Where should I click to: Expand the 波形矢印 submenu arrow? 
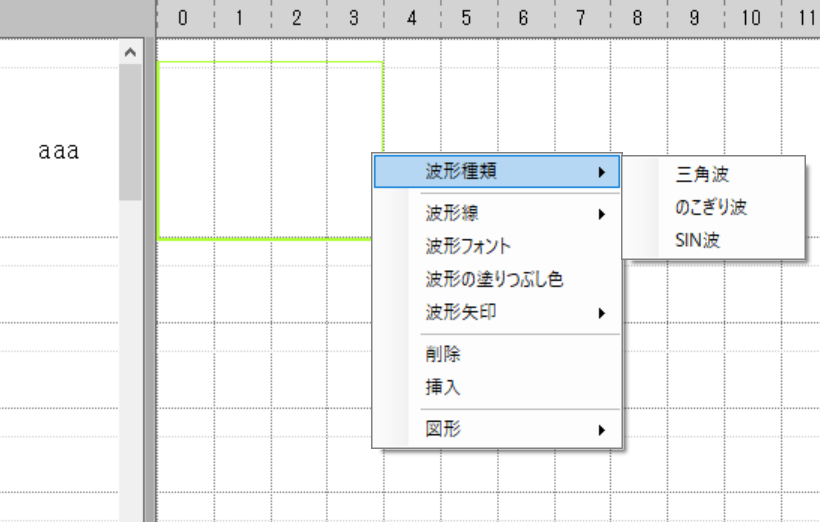click(x=601, y=312)
